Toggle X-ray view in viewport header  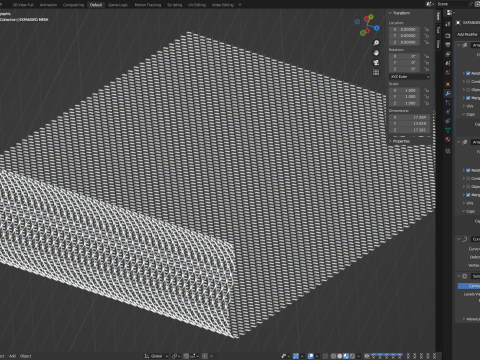pyautogui.click(x=325, y=356)
